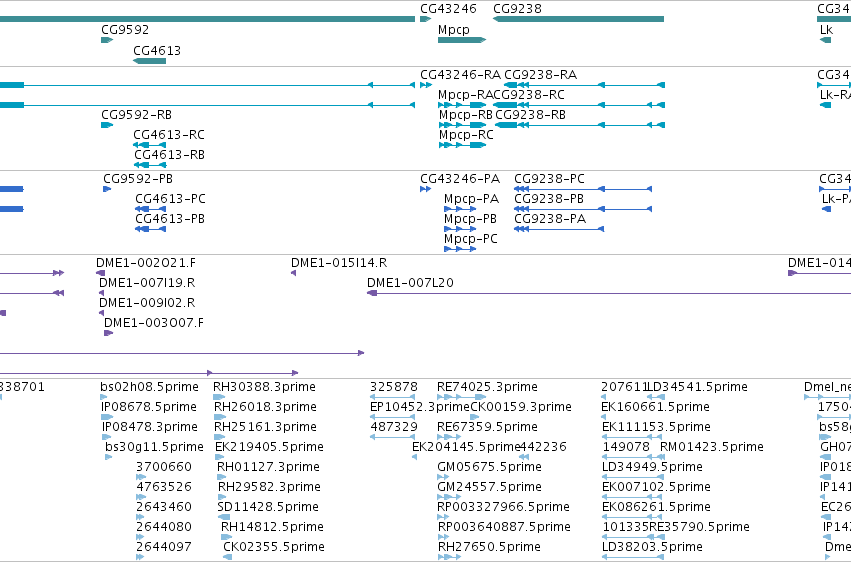
Task: Click the CG9238-PC CDS label
Action: pyautogui.click(x=549, y=179)
